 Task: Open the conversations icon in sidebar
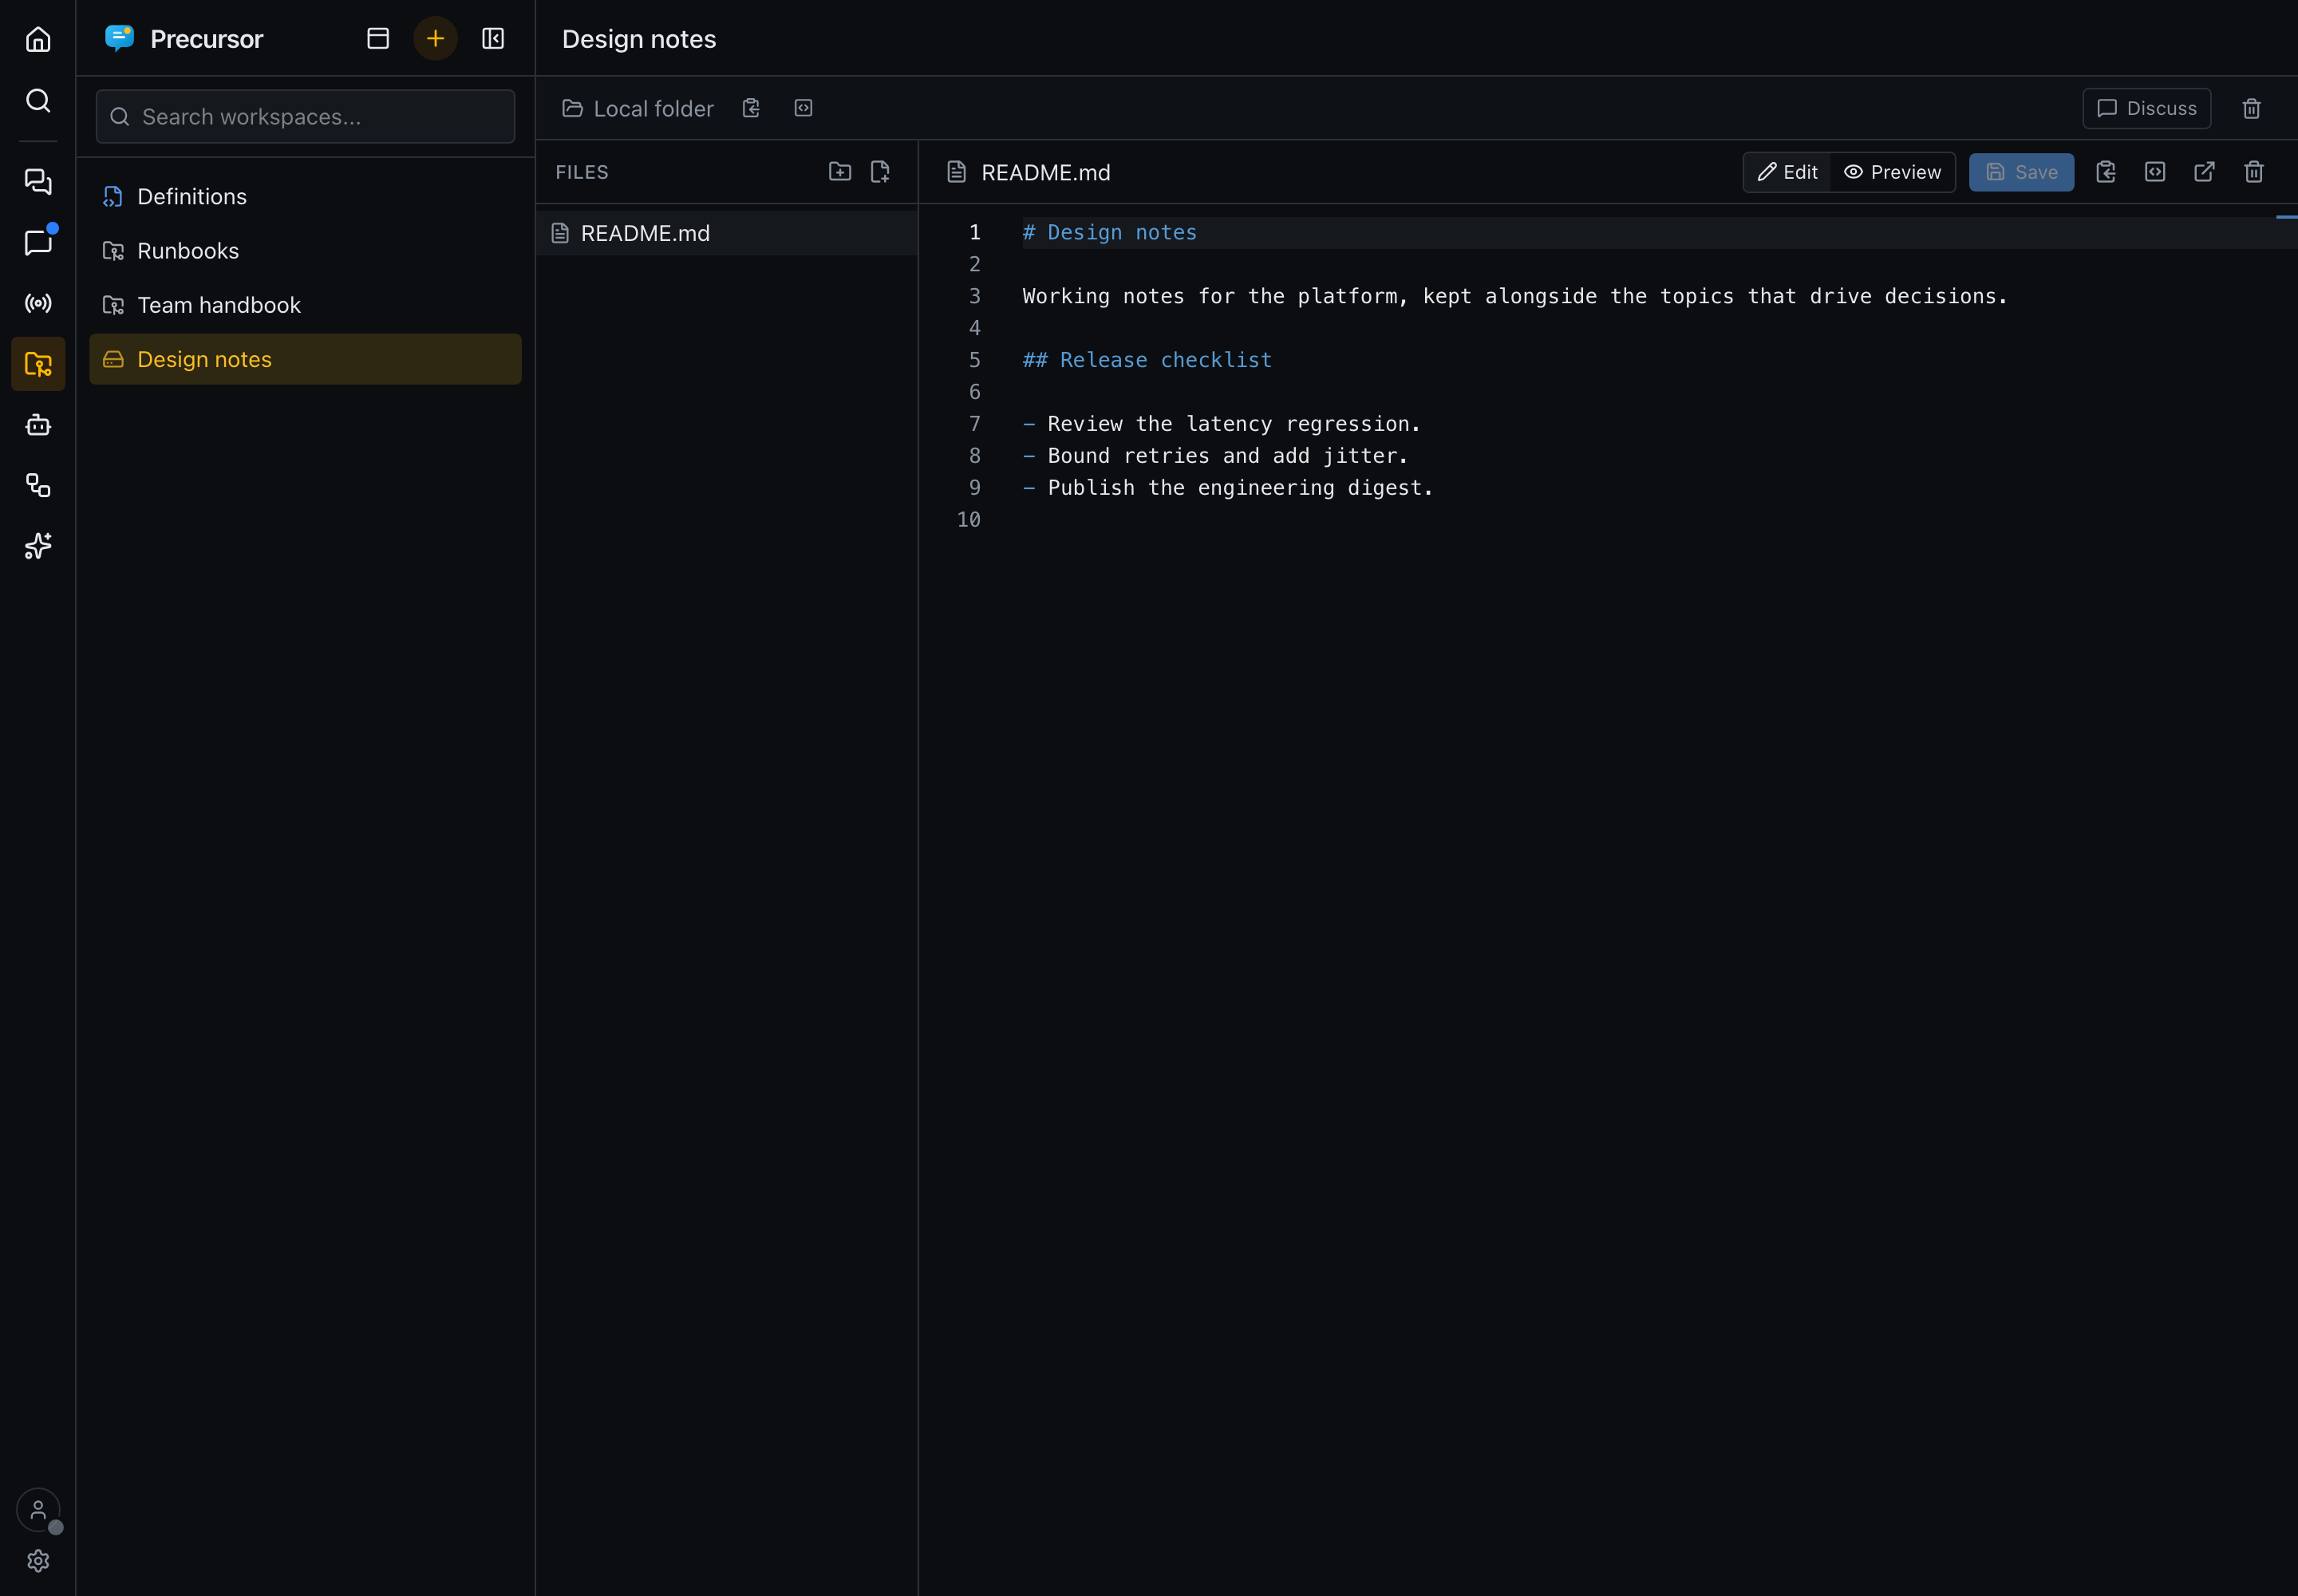coord(38,181)
